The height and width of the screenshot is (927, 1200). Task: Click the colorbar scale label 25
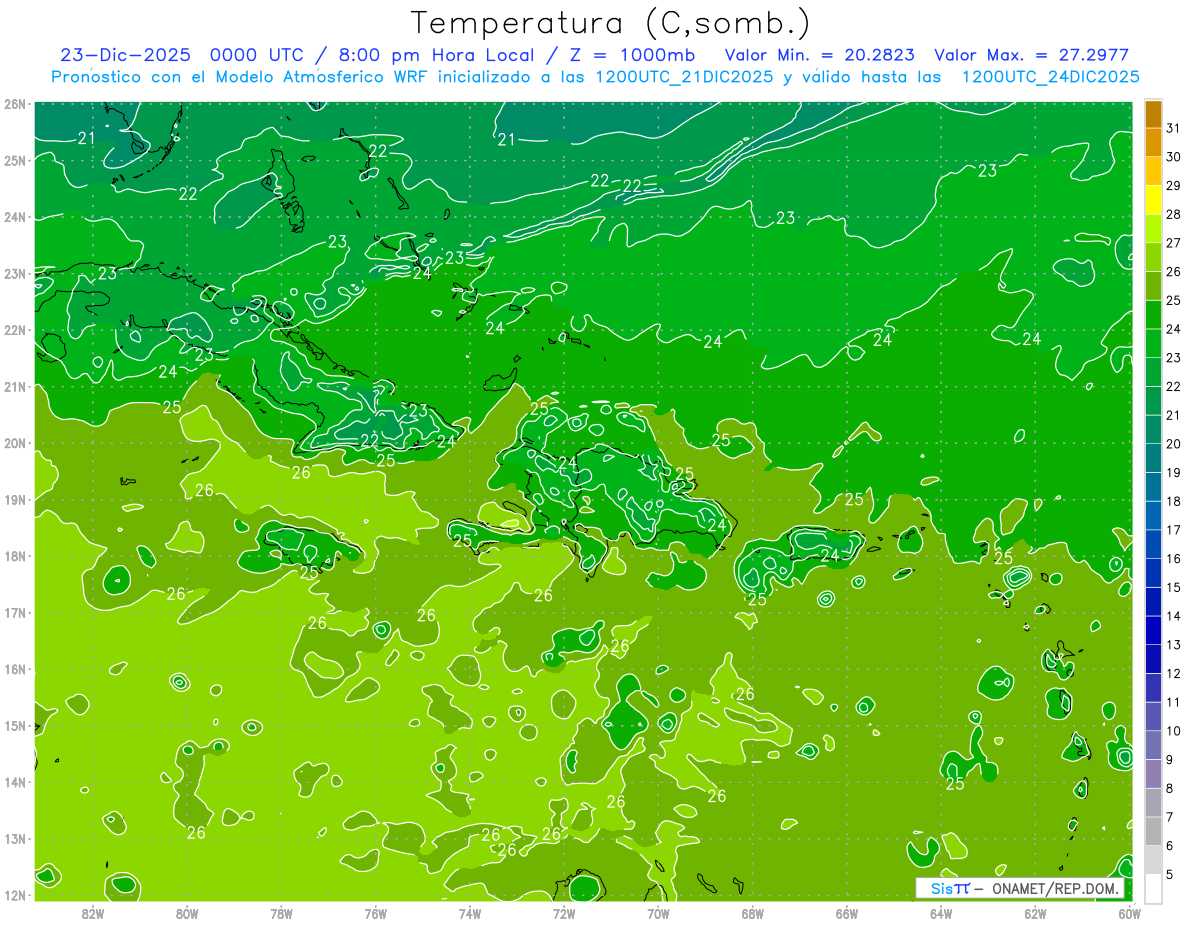click(1174, 300)
